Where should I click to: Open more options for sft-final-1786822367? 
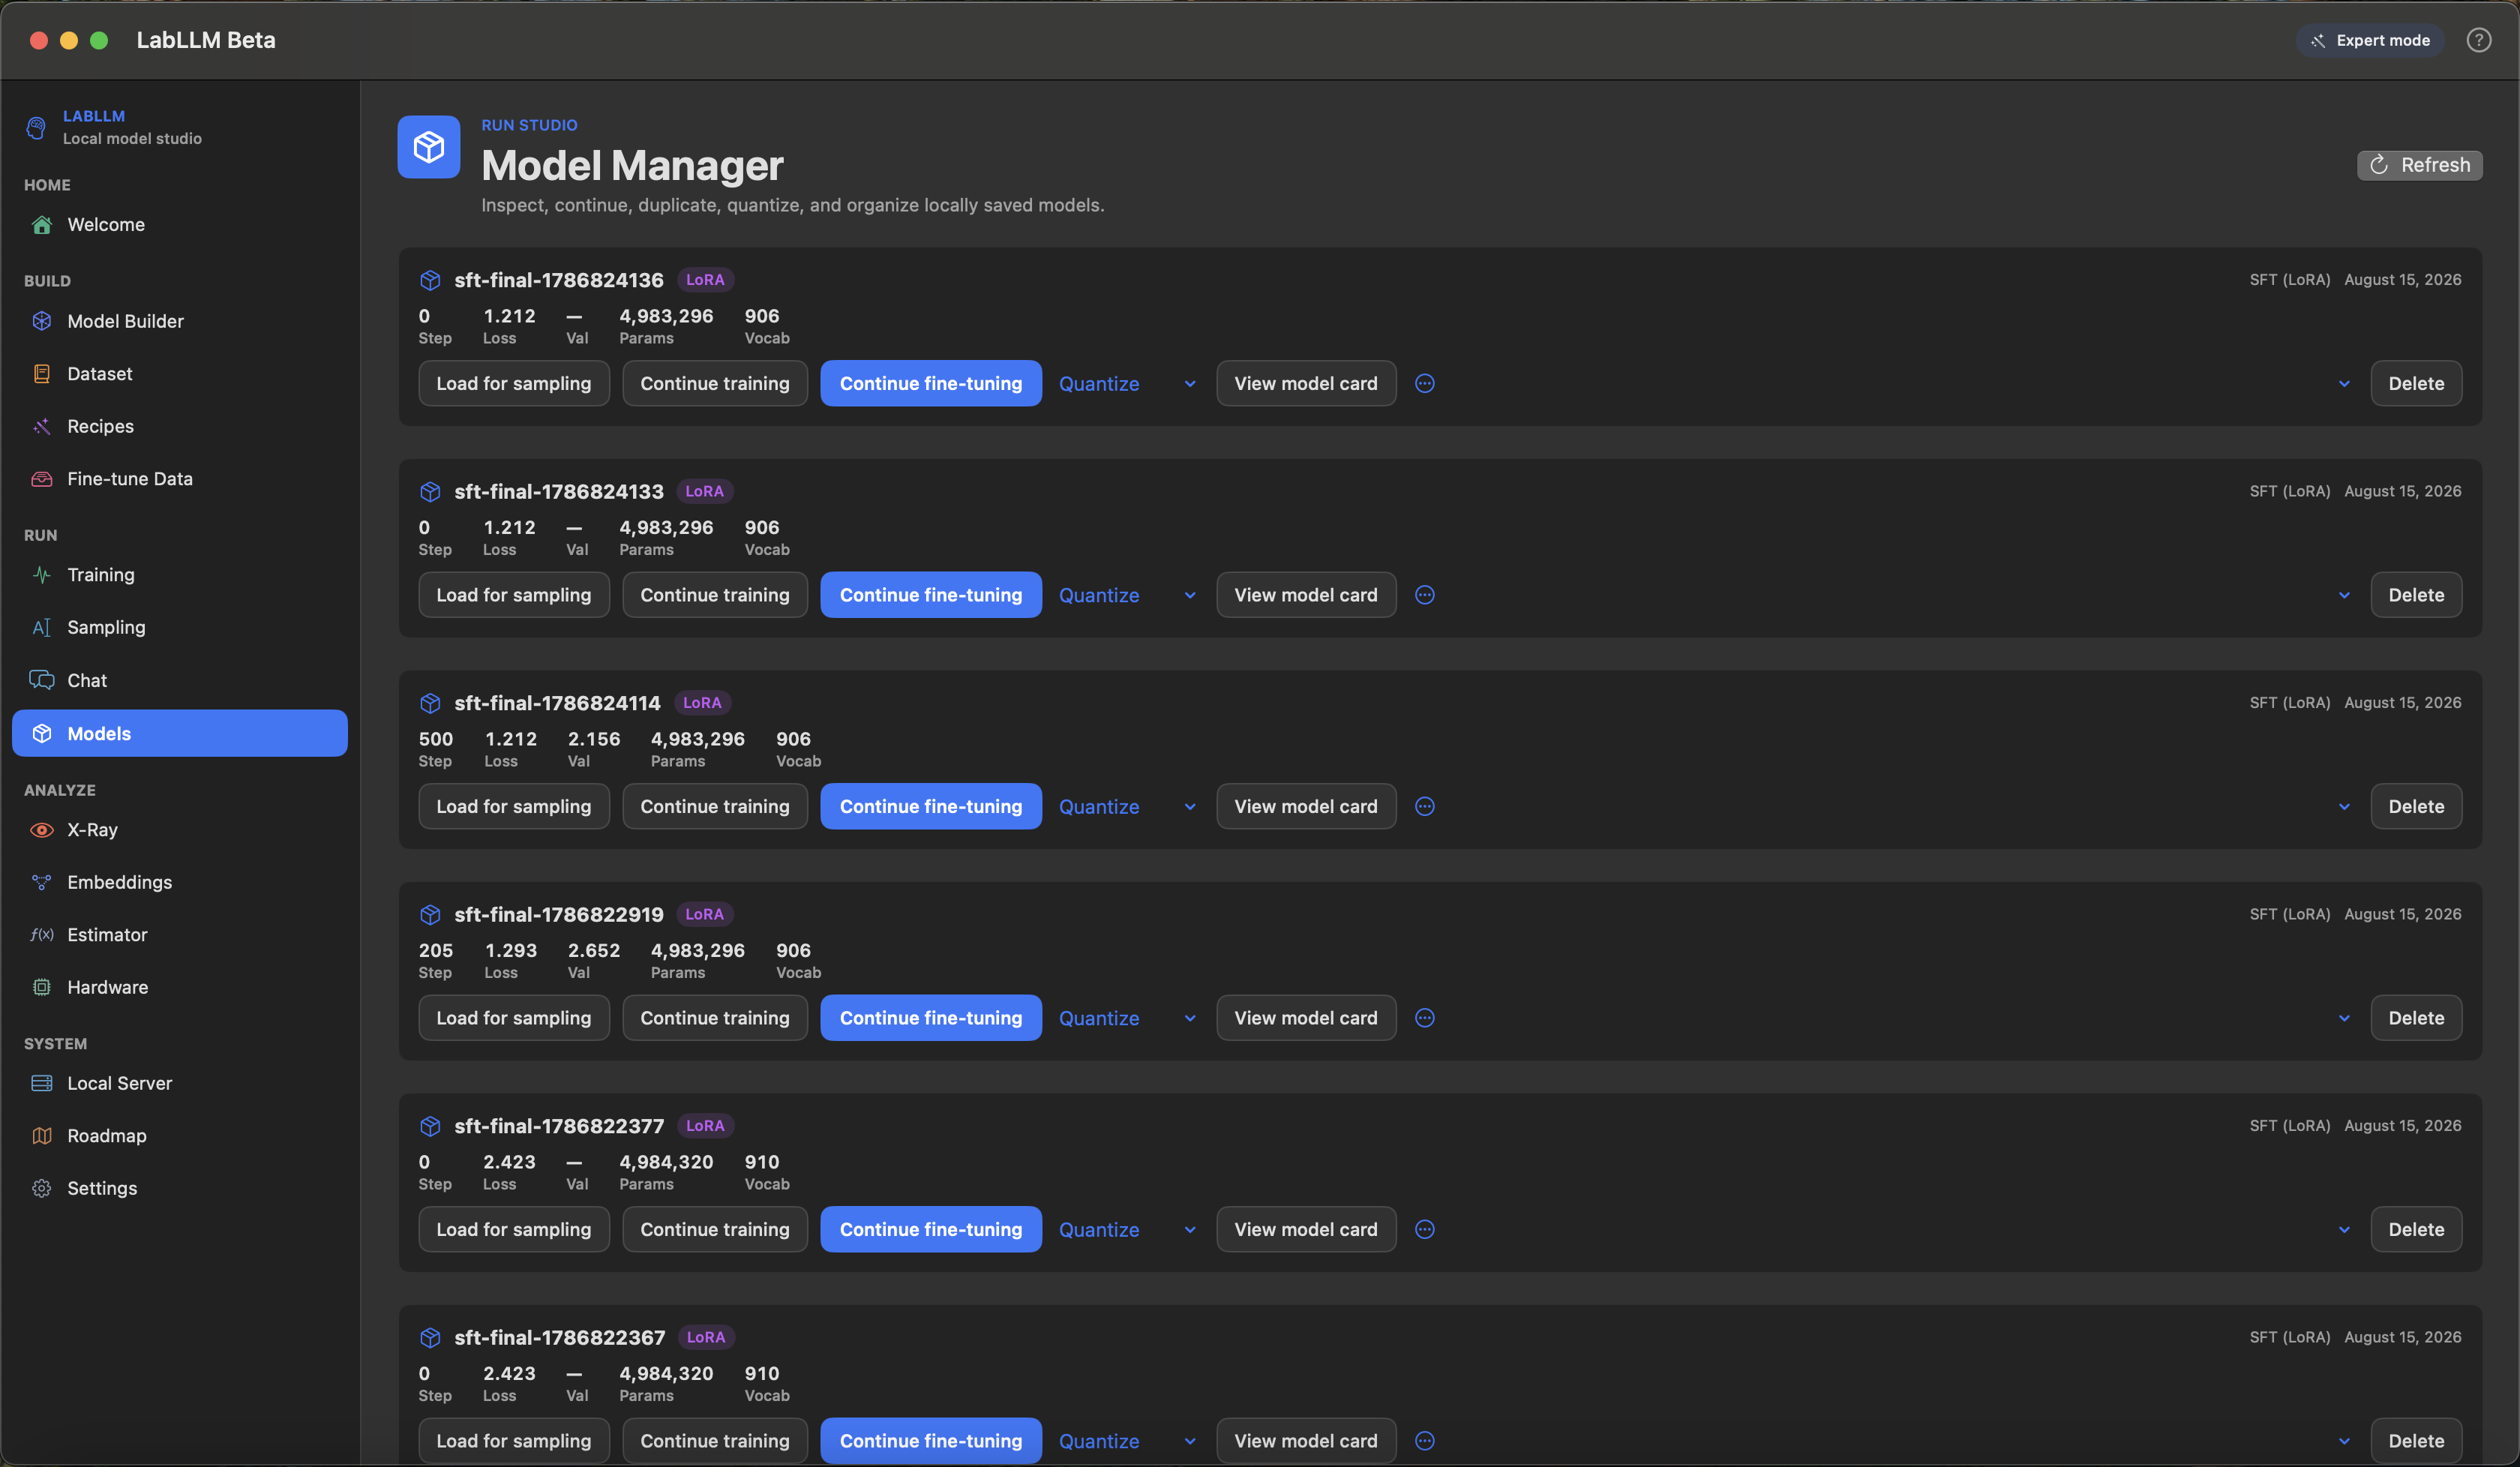1425,1441
